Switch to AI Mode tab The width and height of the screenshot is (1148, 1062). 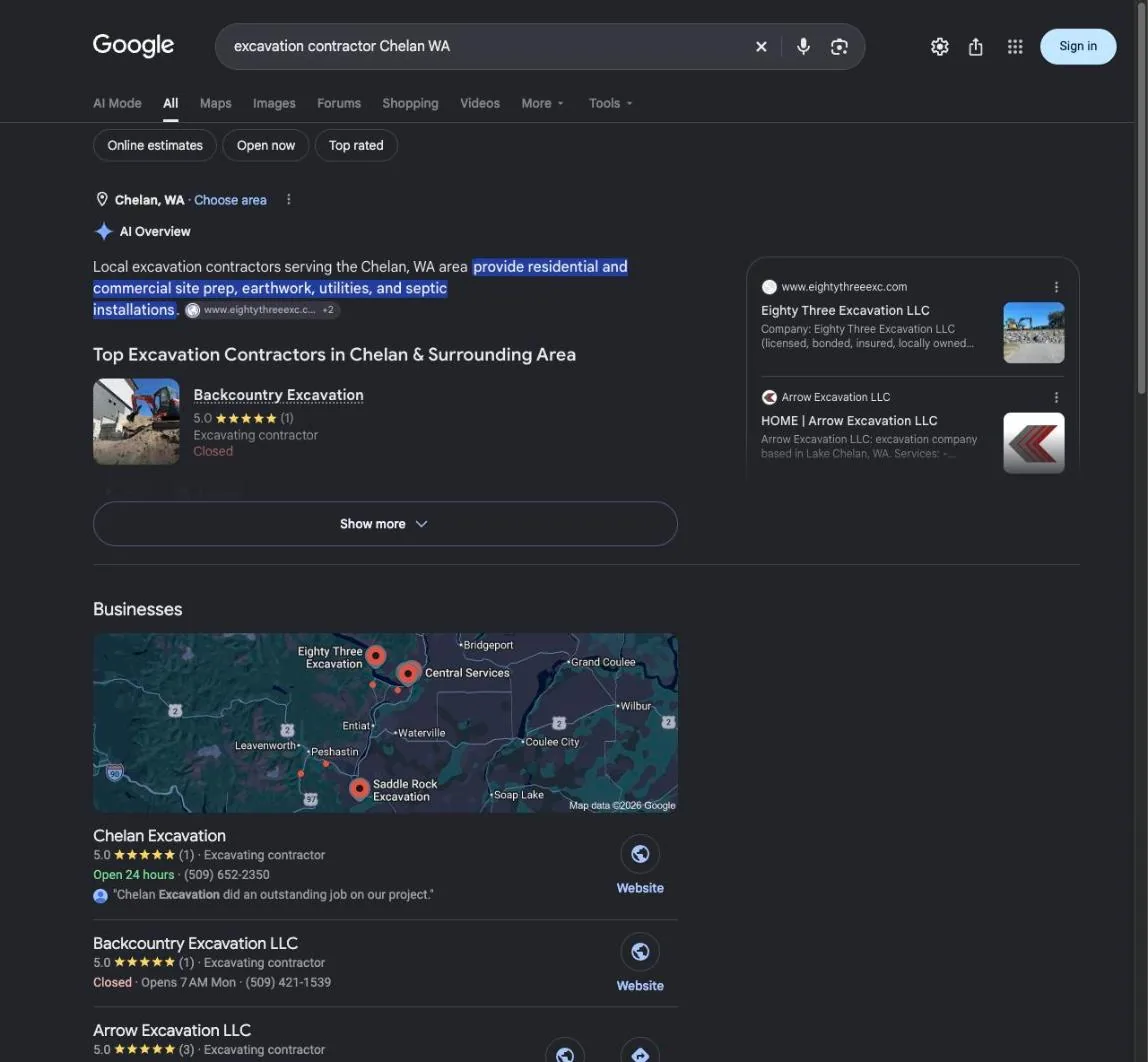(x=117, y=103)
